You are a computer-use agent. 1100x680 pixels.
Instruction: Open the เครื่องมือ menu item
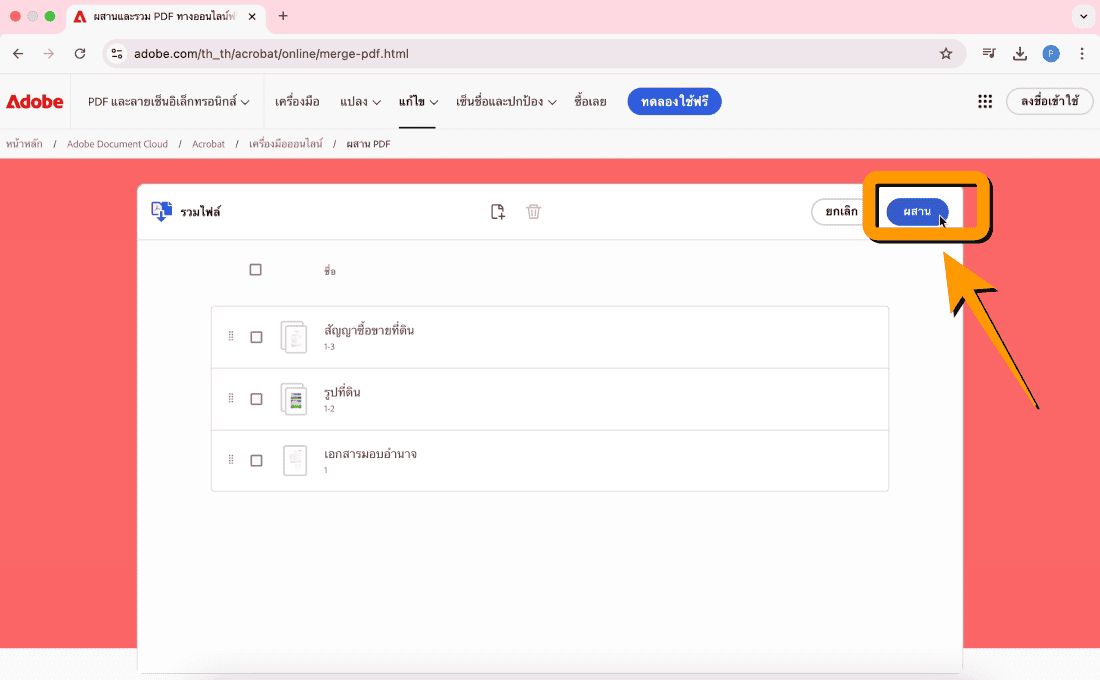tap(297, 102)
